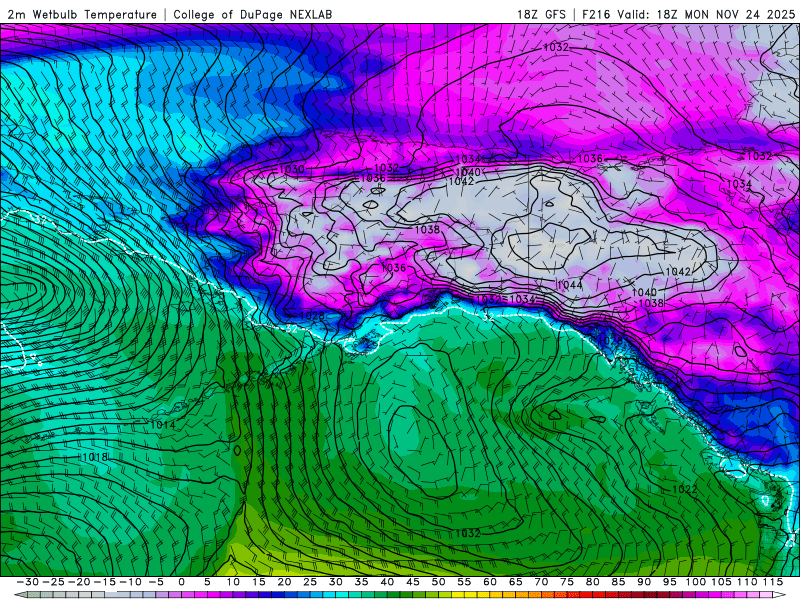Screen dimensions: 800x600
Task: Click the 10 legend value
Action: pyautogui.click(x=233, y=582)
